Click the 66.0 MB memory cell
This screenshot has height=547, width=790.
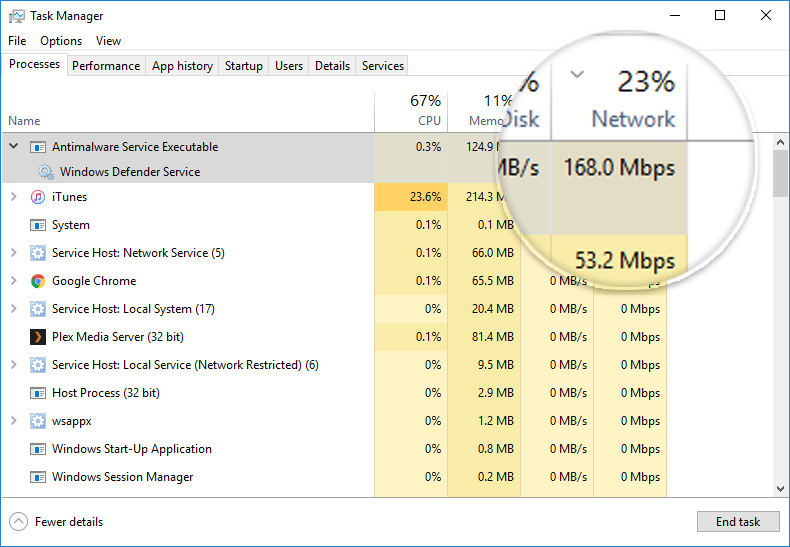coord(484,253)
